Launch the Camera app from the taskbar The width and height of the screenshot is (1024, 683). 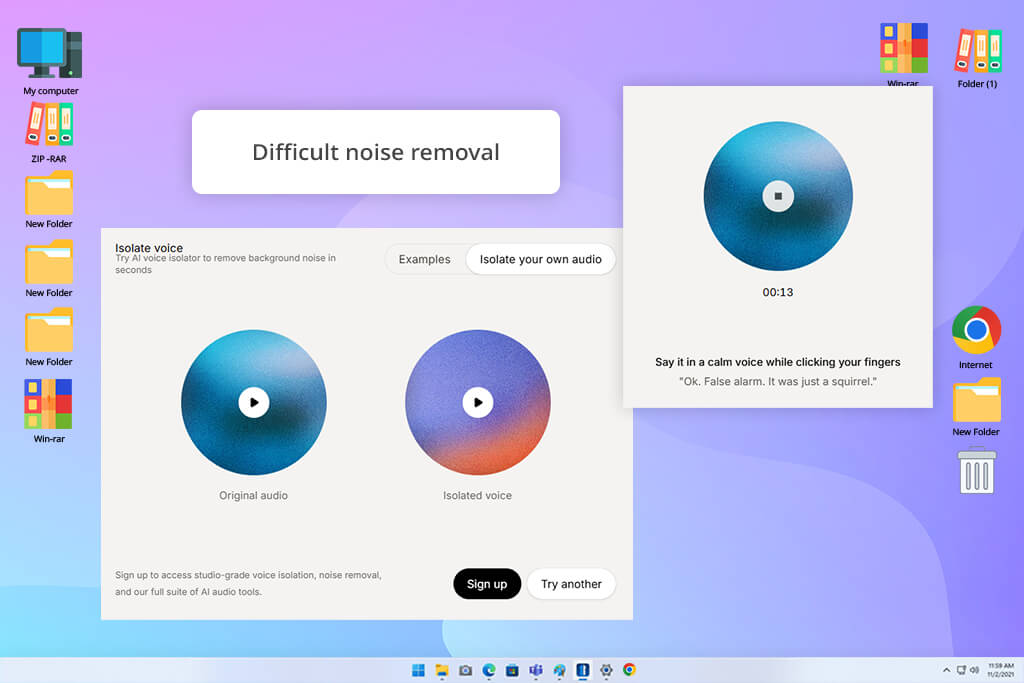(x=465, y=670)
